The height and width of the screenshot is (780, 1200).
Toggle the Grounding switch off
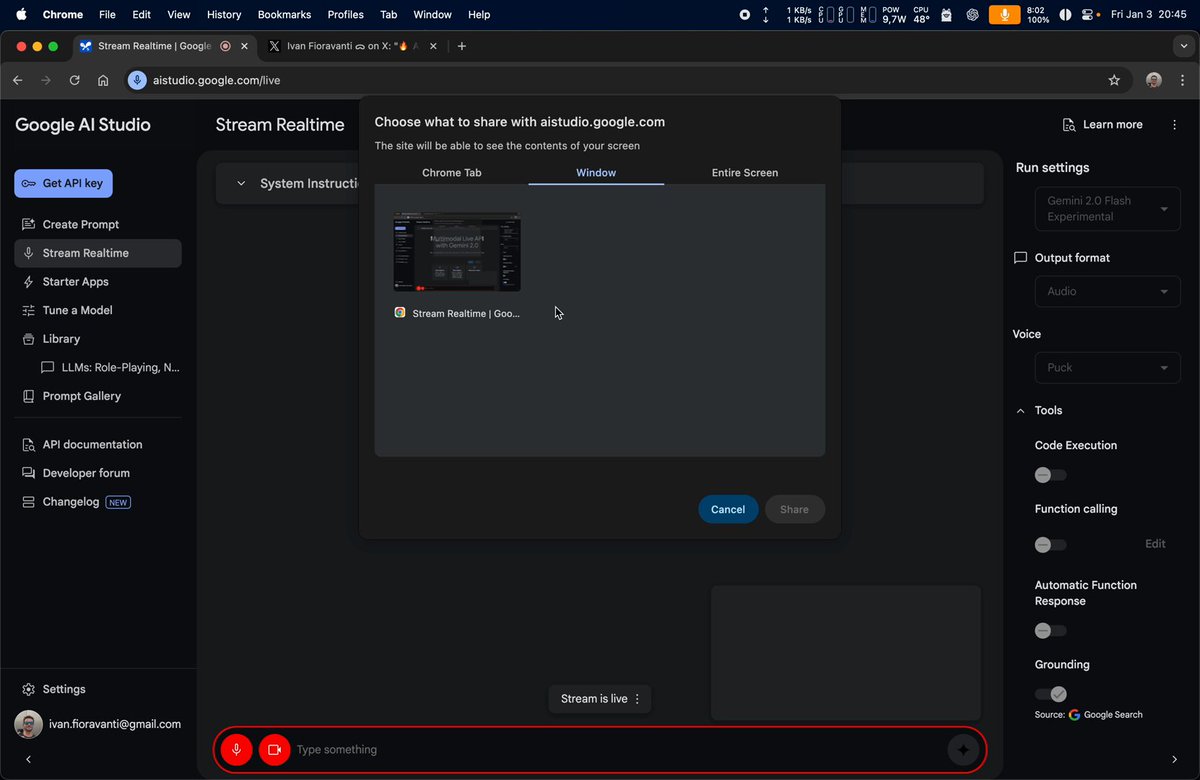[1051, 694]
